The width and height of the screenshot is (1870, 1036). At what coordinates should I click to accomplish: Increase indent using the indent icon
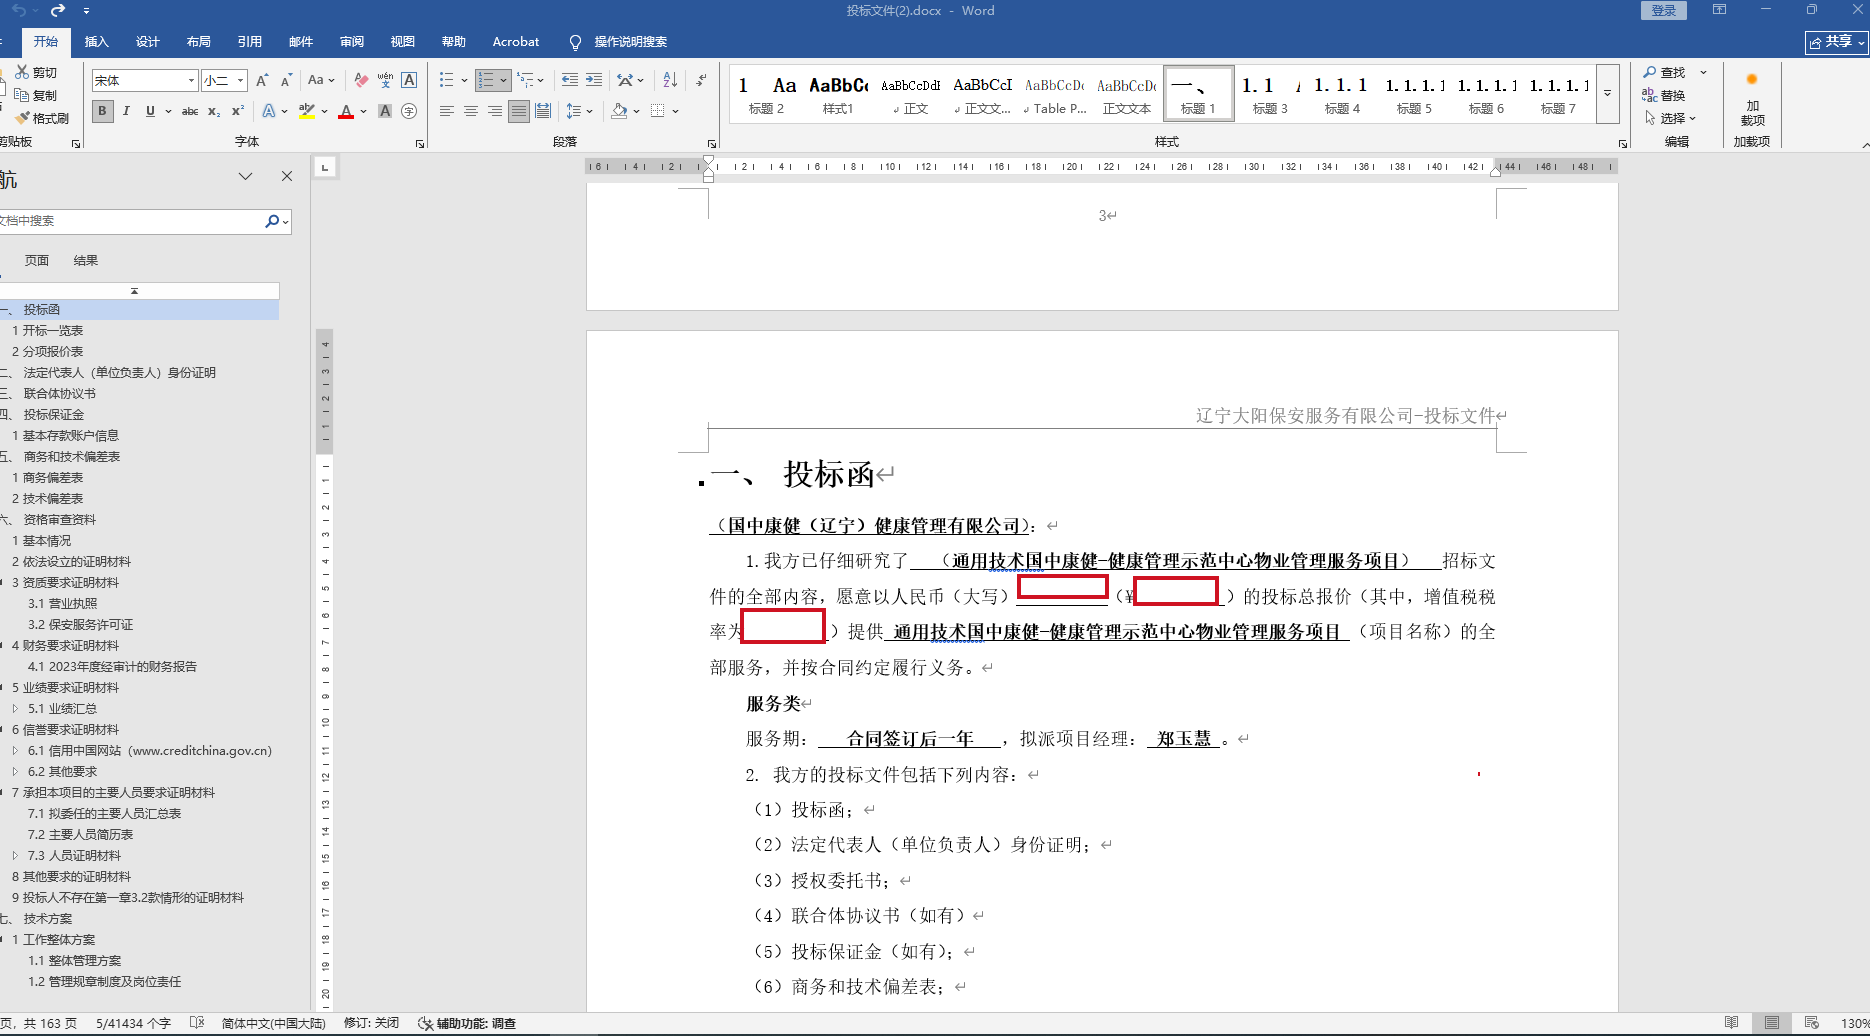click(594, 80)
